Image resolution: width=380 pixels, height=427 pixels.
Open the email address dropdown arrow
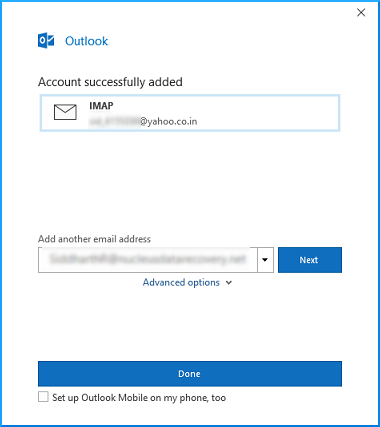point(265,260)
